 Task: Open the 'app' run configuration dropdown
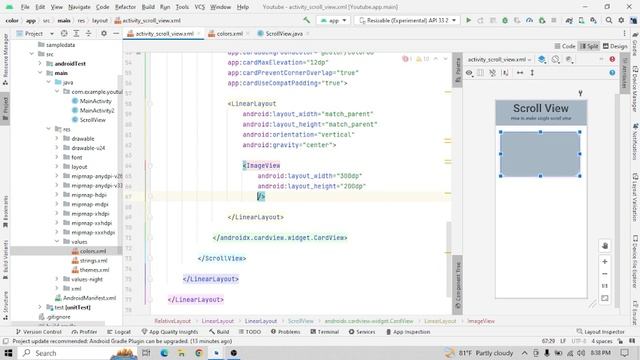point(333,20)
